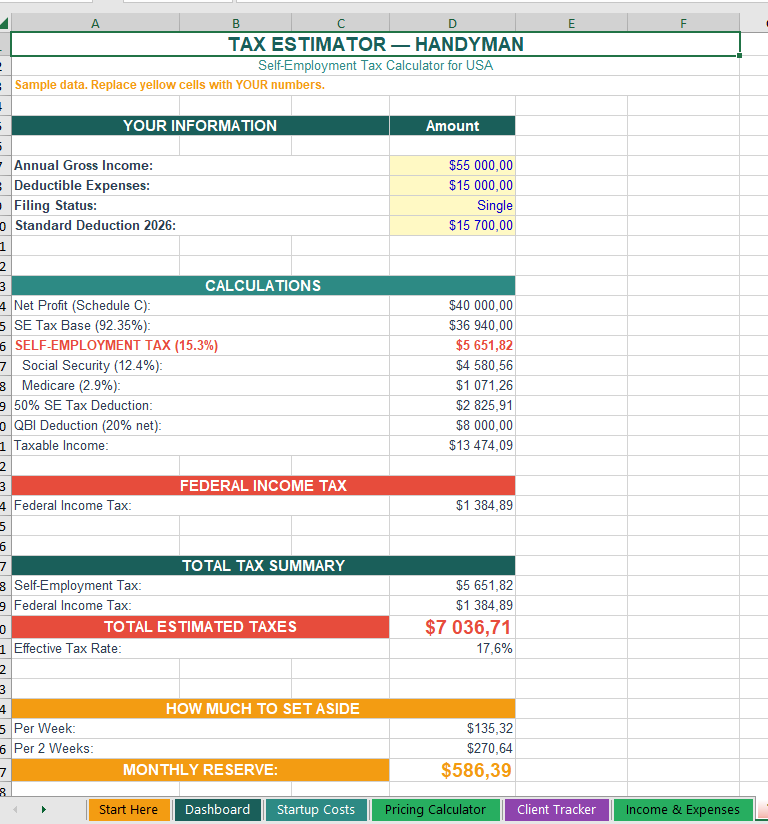Click the Net Profit (Schedule C) label

[82, 305]
